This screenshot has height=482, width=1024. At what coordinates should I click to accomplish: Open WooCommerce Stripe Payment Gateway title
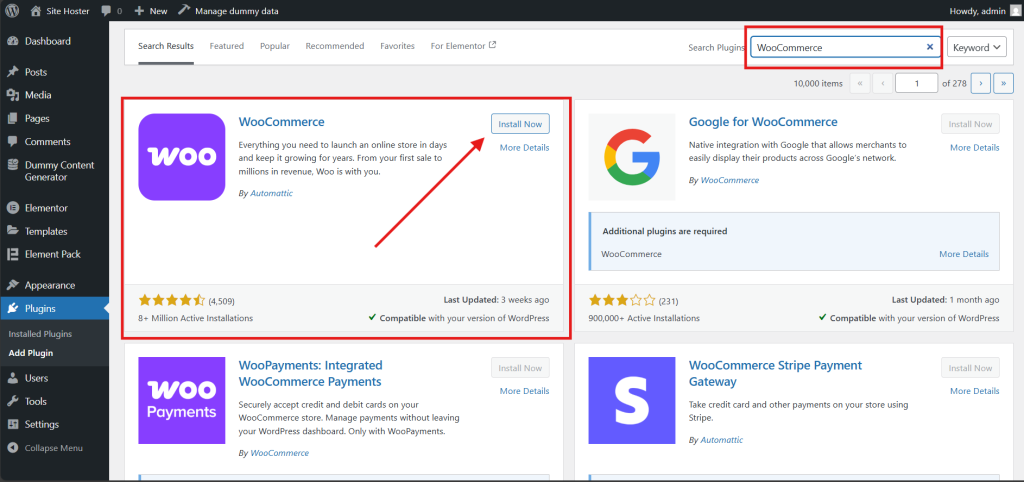point(775,374)
